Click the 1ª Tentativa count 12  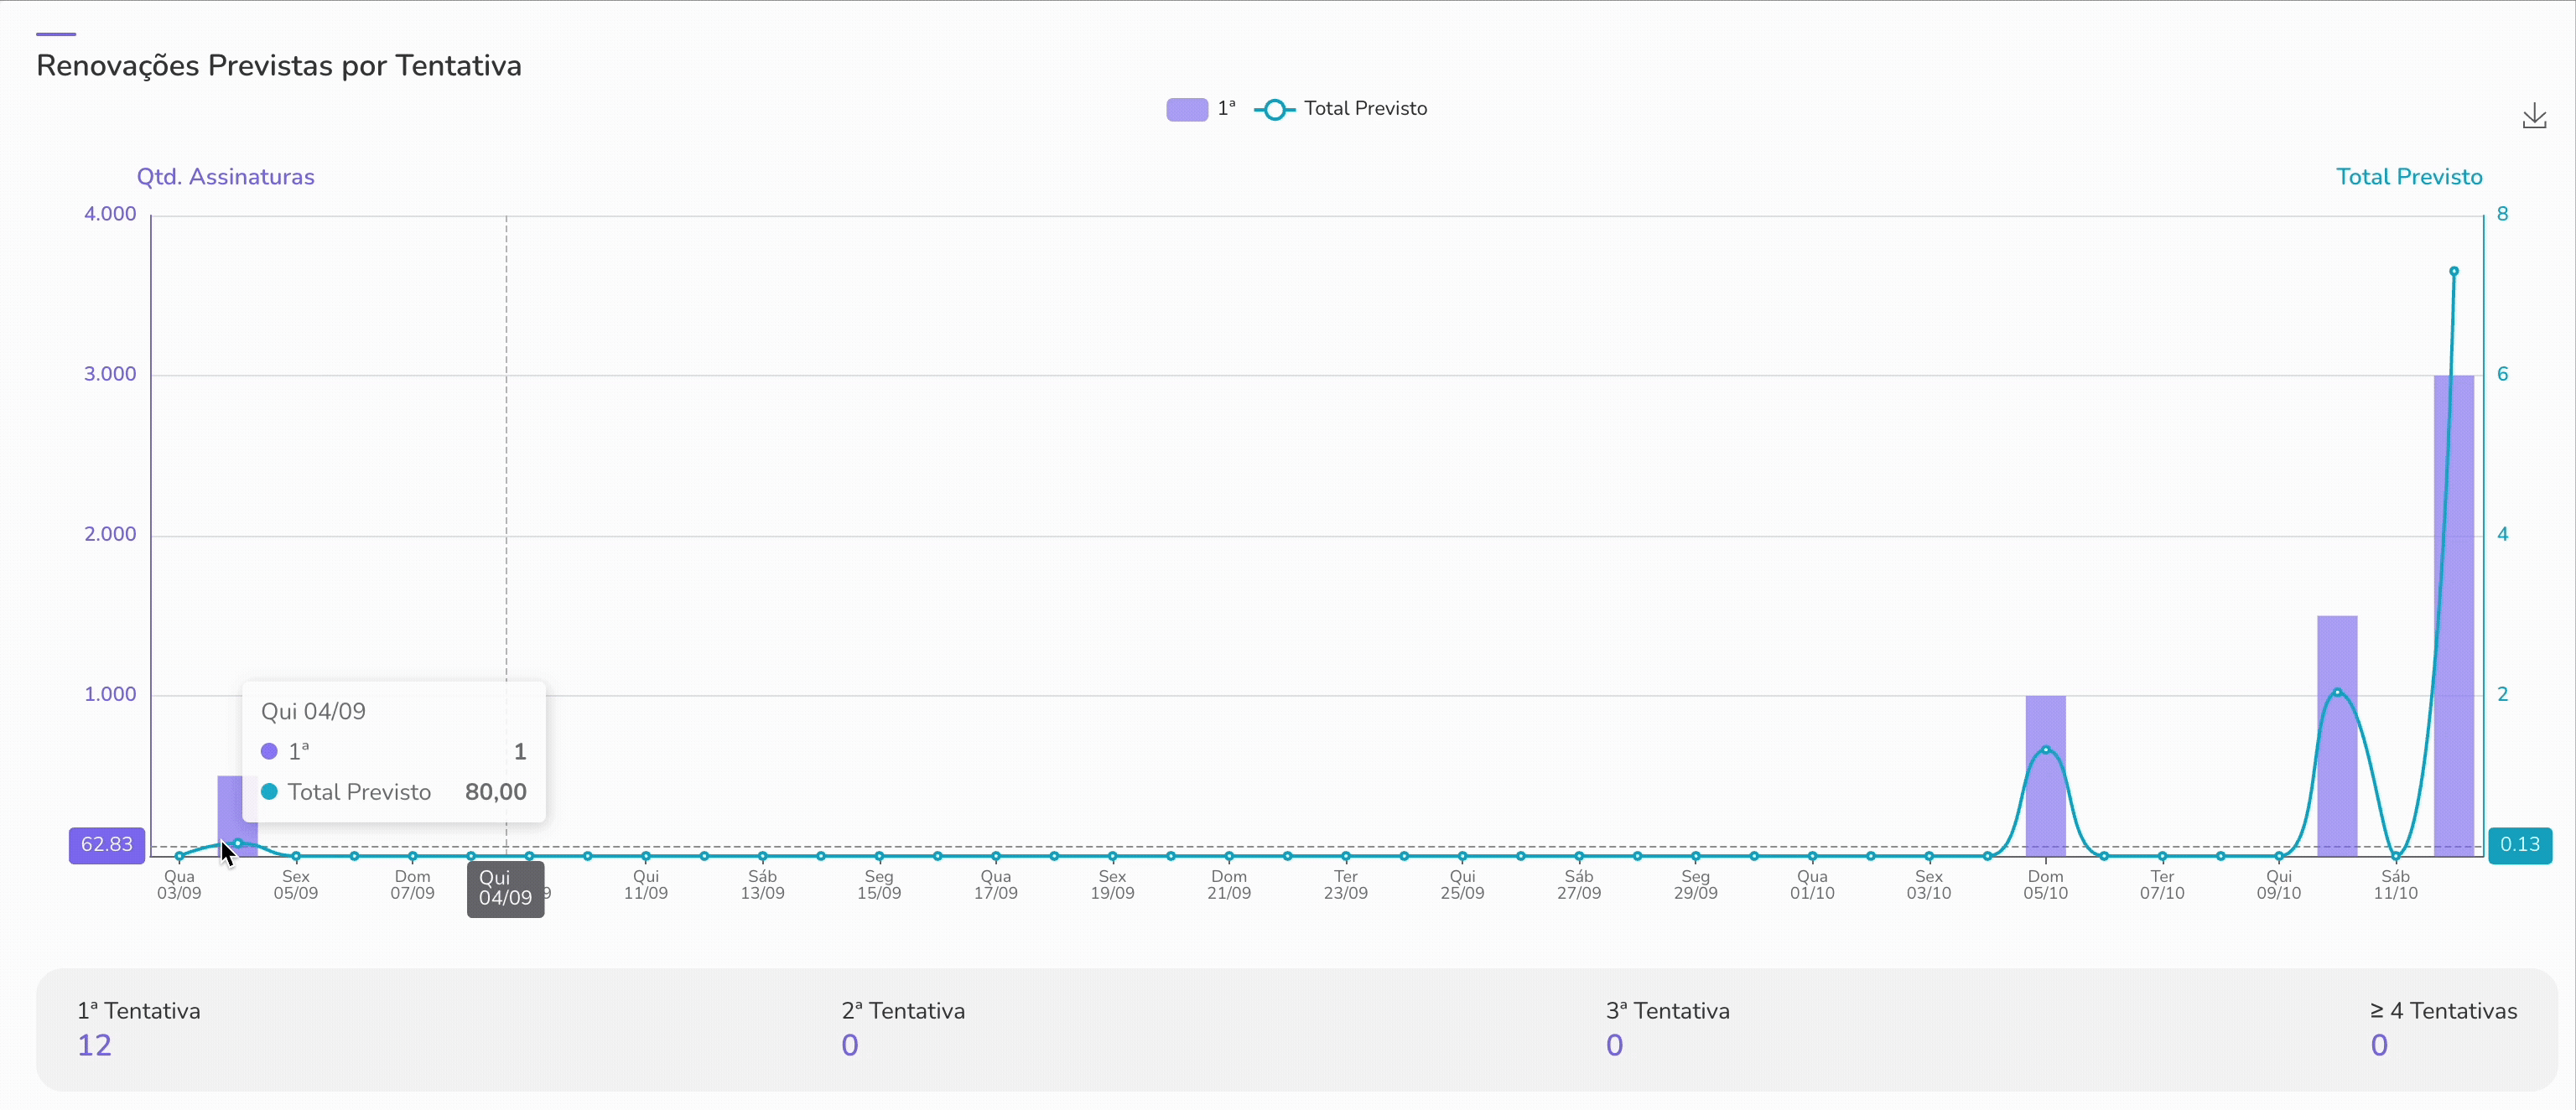point(95,1045)
